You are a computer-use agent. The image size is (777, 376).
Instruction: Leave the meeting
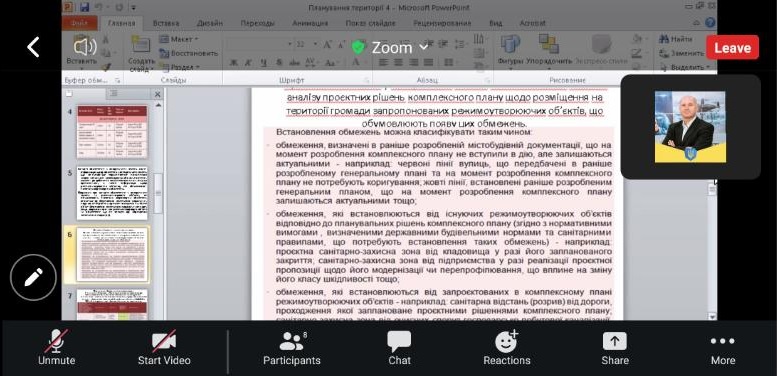click(x=732, y=48)
